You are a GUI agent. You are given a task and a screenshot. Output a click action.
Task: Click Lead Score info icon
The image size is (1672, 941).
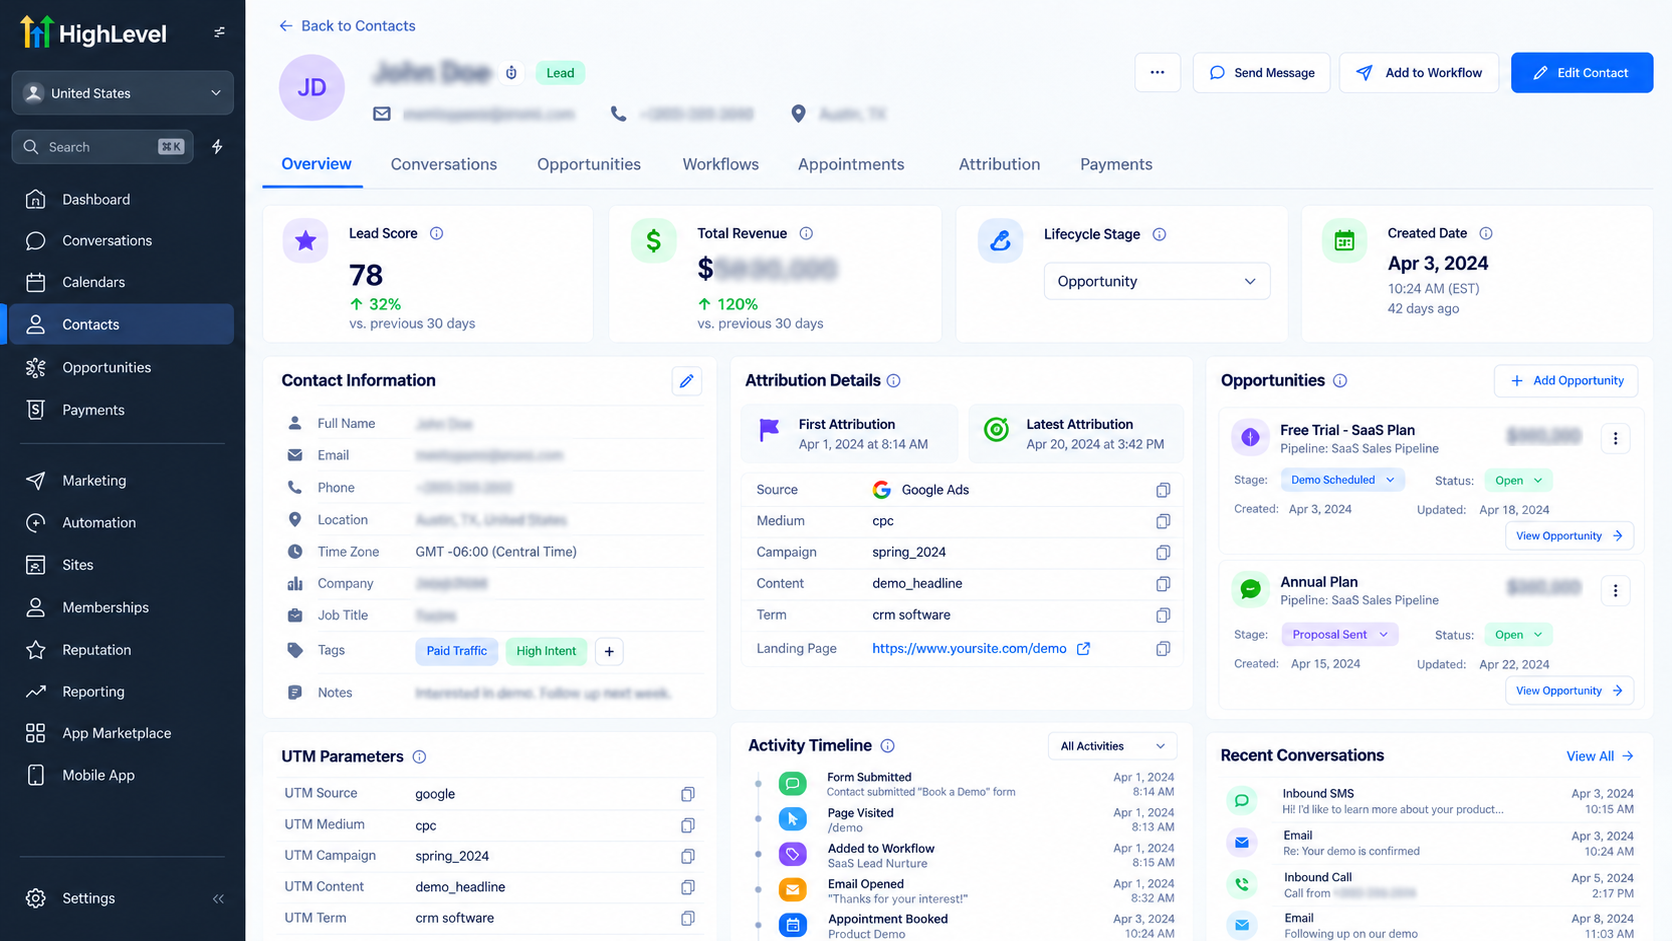pos(436,233)
